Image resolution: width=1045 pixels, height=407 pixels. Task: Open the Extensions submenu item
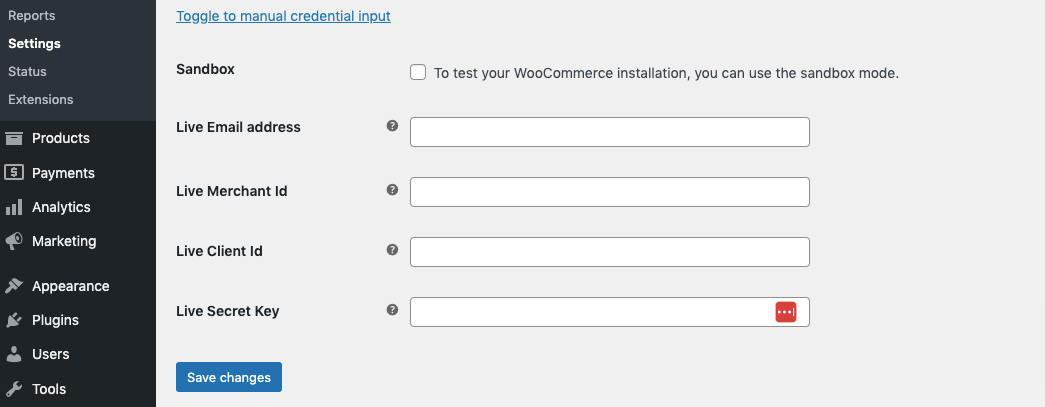[41, 99]
